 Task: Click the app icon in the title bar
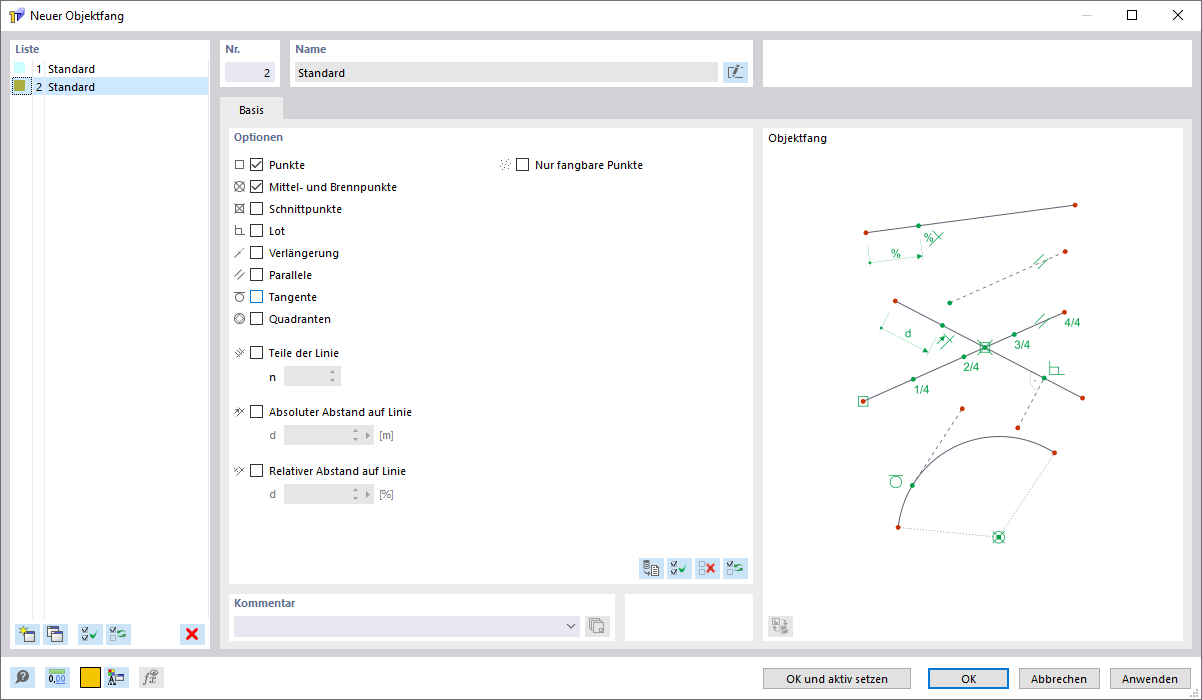[x=17, y=15]
